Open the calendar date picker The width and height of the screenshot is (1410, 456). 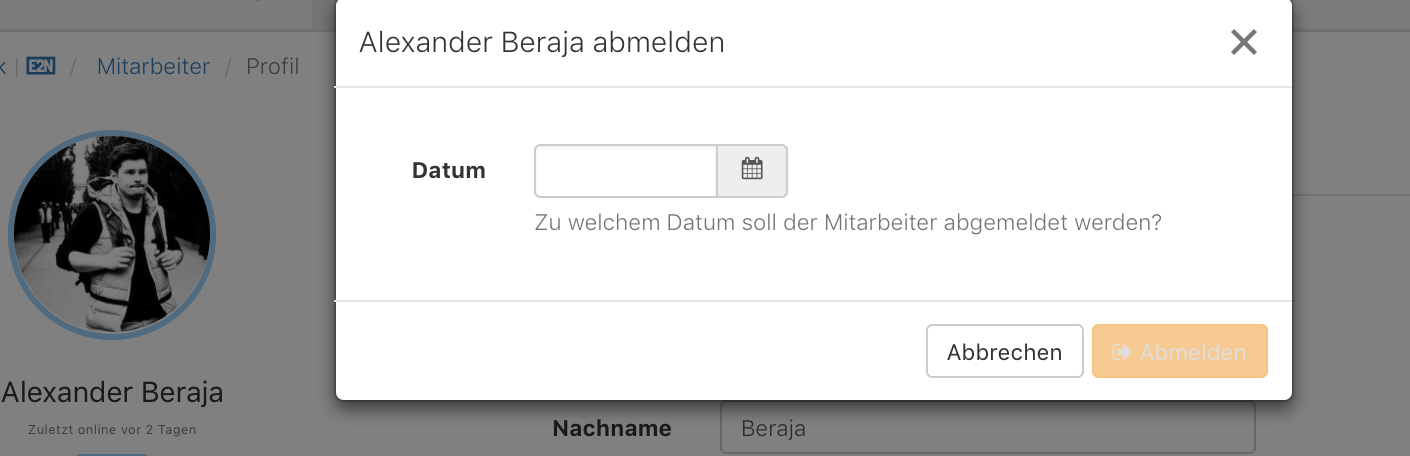coord(752,170)
